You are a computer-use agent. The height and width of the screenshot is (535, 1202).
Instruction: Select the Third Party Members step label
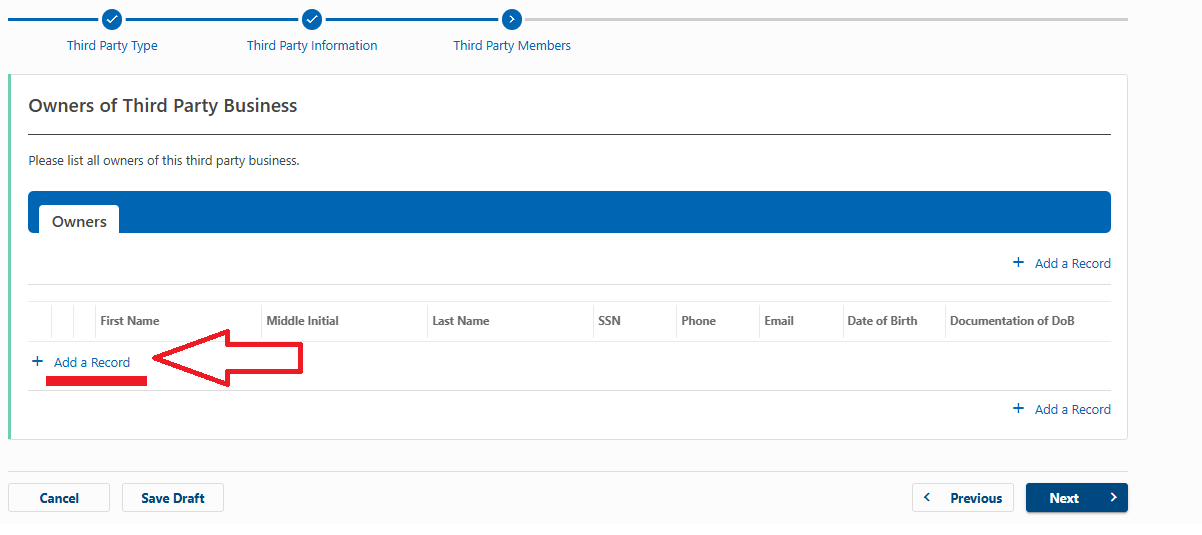pyautogui.click(x=512, y=46)
